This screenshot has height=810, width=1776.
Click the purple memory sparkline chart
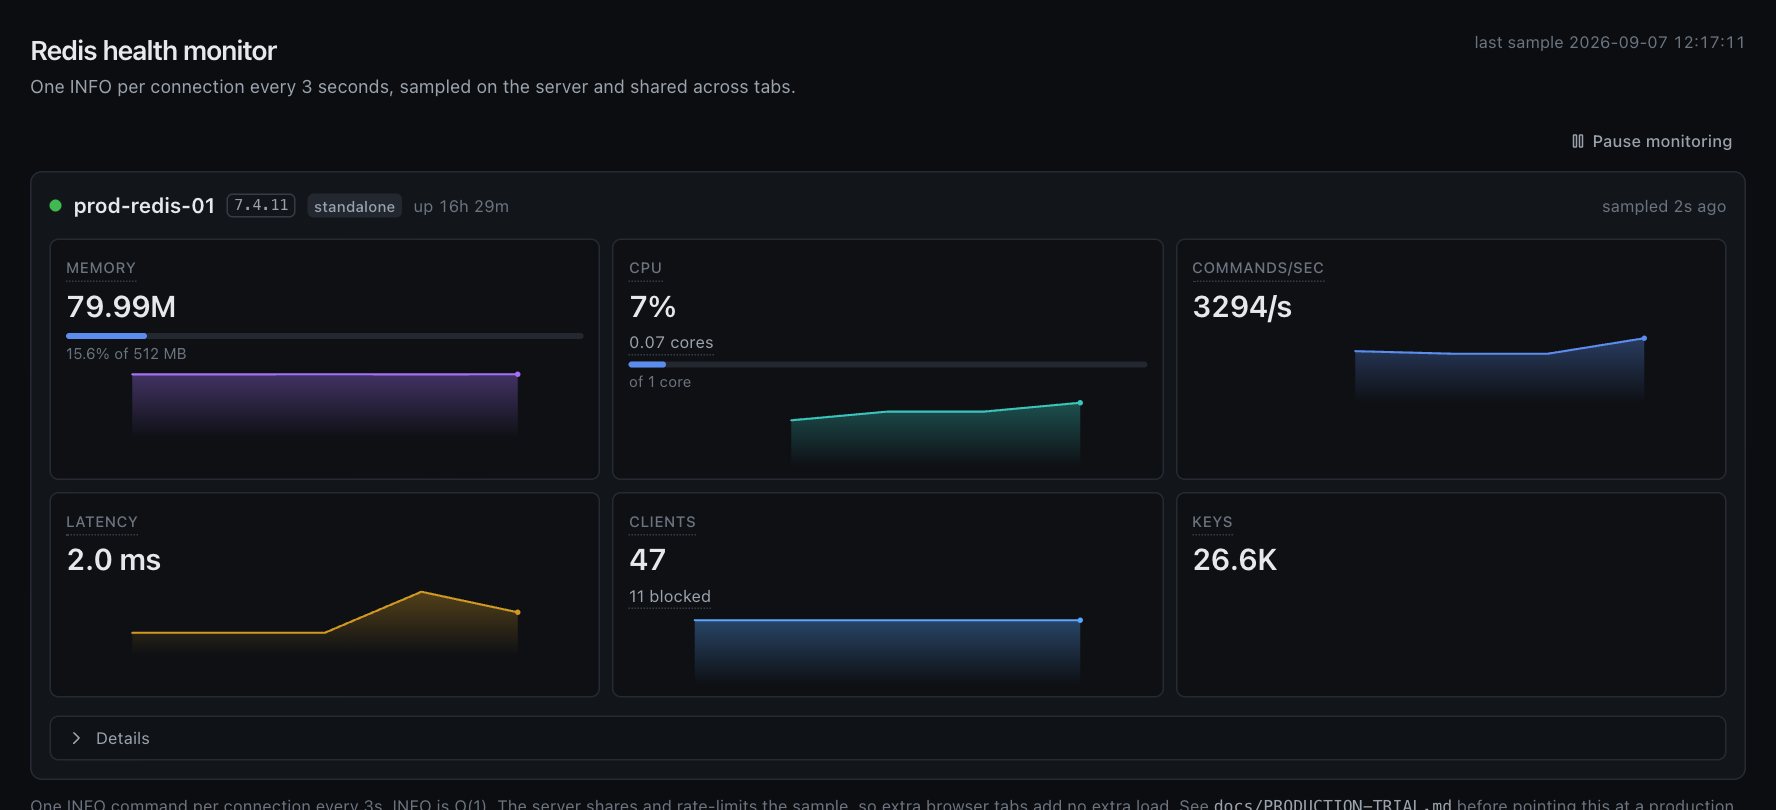point(325,403)
